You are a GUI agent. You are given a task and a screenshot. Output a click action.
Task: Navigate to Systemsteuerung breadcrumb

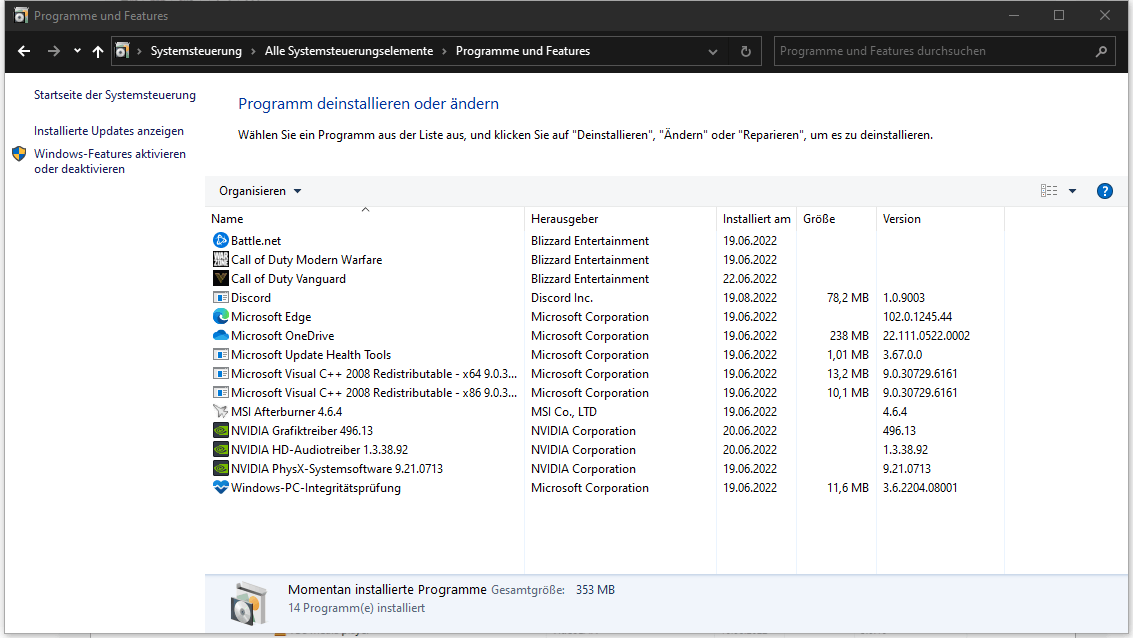click(196, 51)
